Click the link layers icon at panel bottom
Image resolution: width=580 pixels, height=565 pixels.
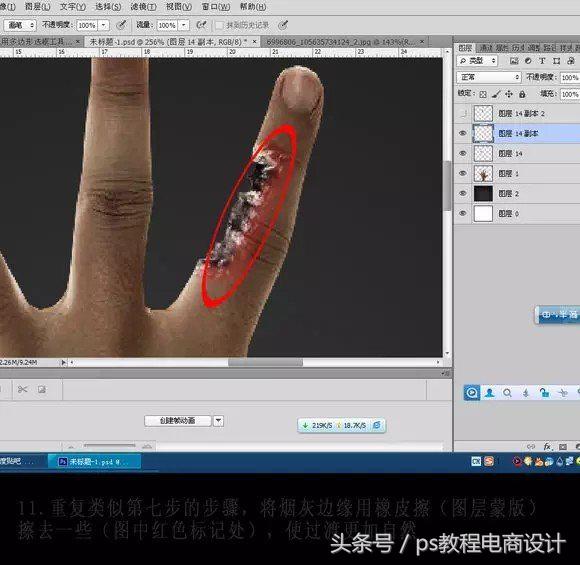point(531,447)
